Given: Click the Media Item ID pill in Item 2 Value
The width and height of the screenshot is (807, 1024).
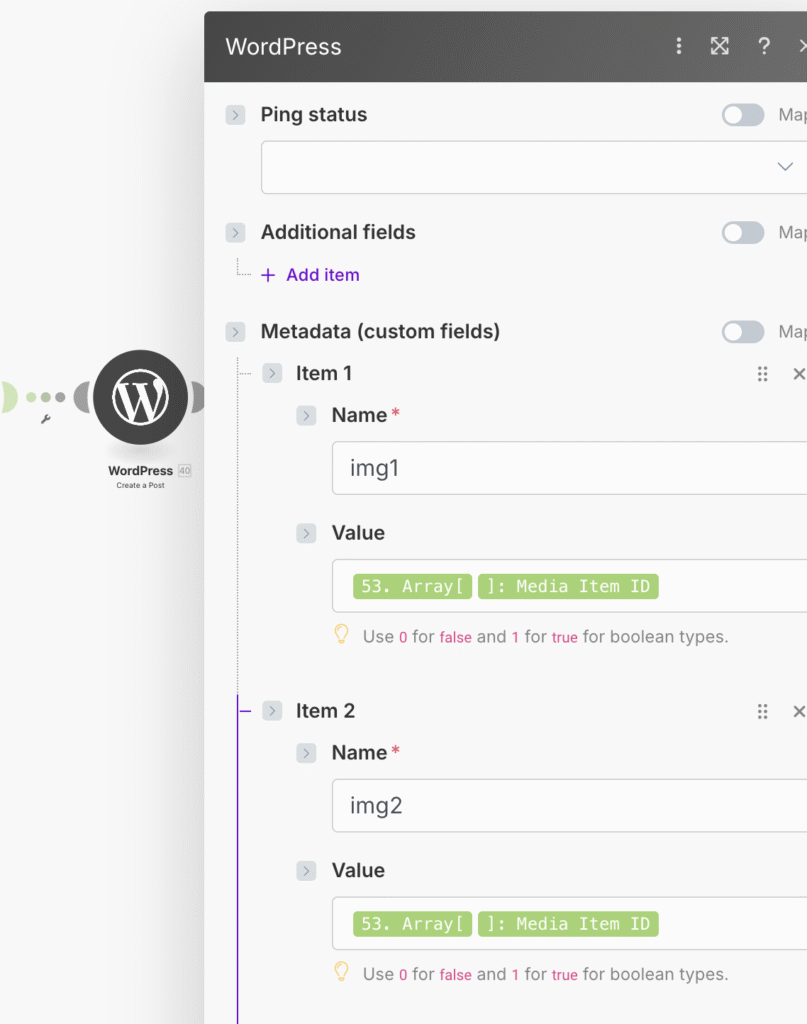Looking at the screenshot, I should [x=569, y=924].
